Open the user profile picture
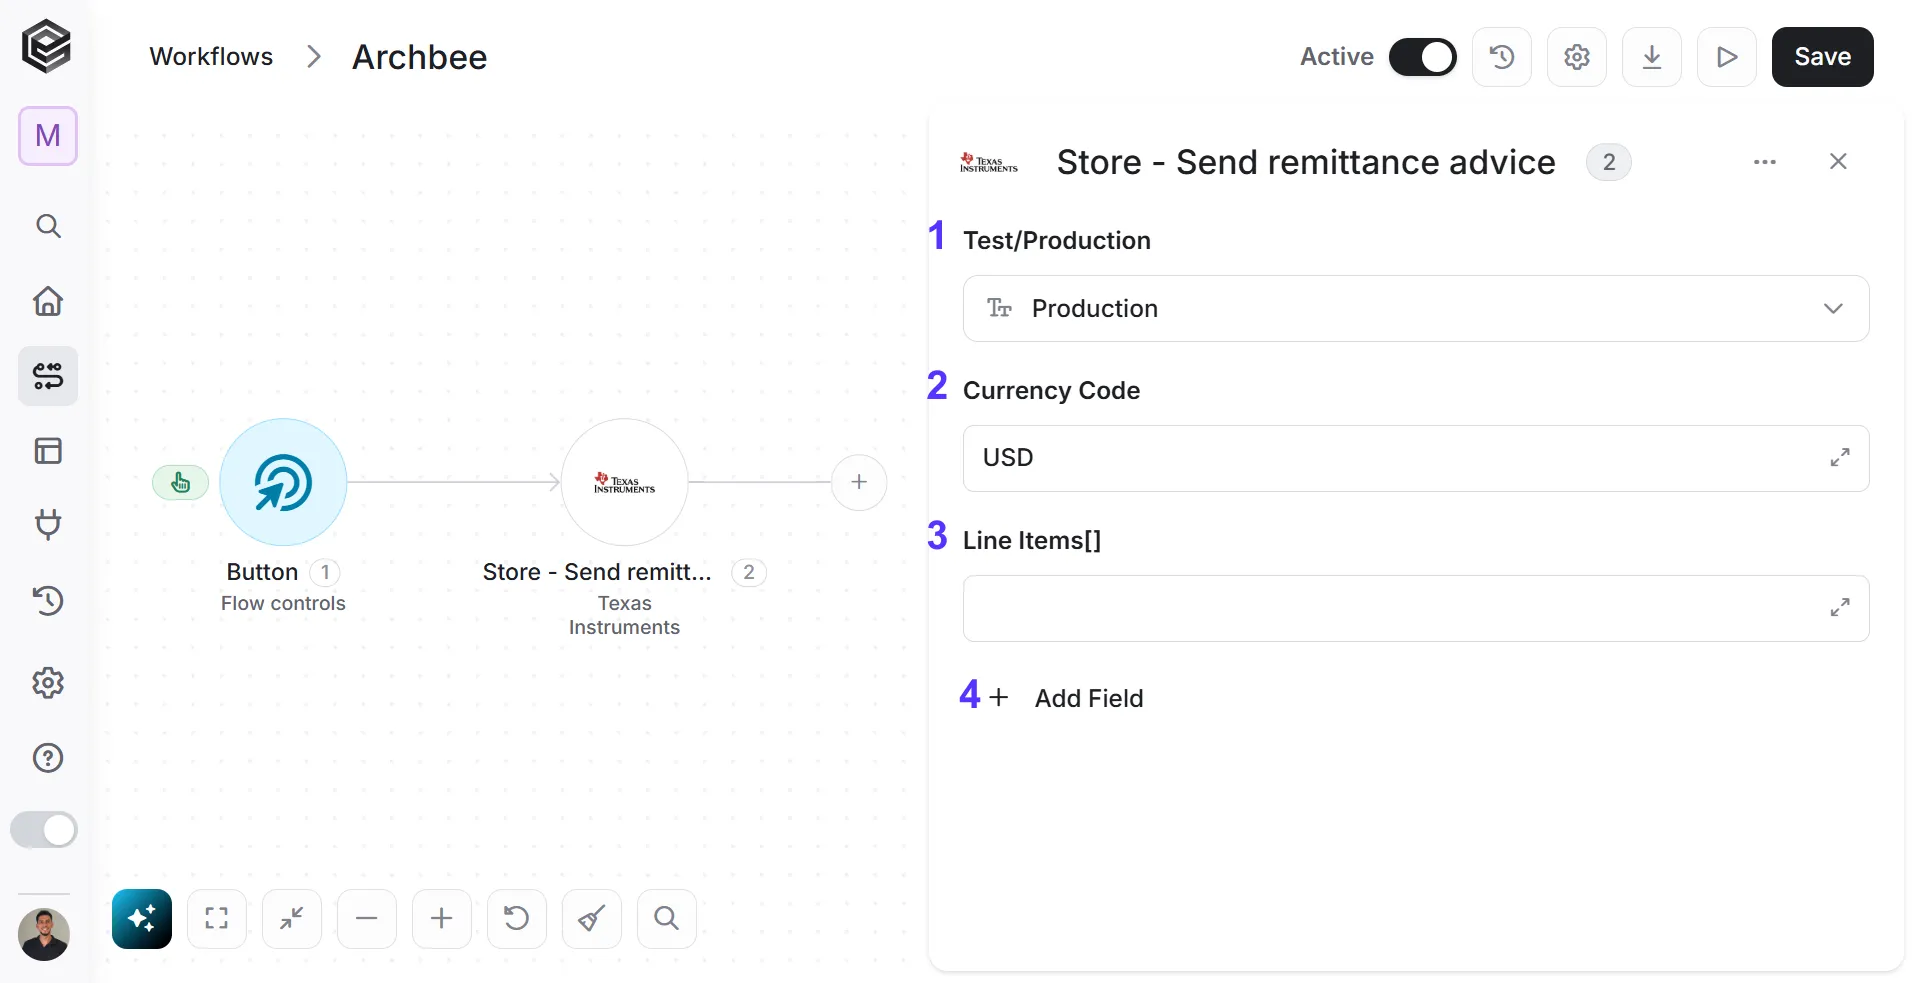The image size is (1918, 983). click(x=44, y=935)
